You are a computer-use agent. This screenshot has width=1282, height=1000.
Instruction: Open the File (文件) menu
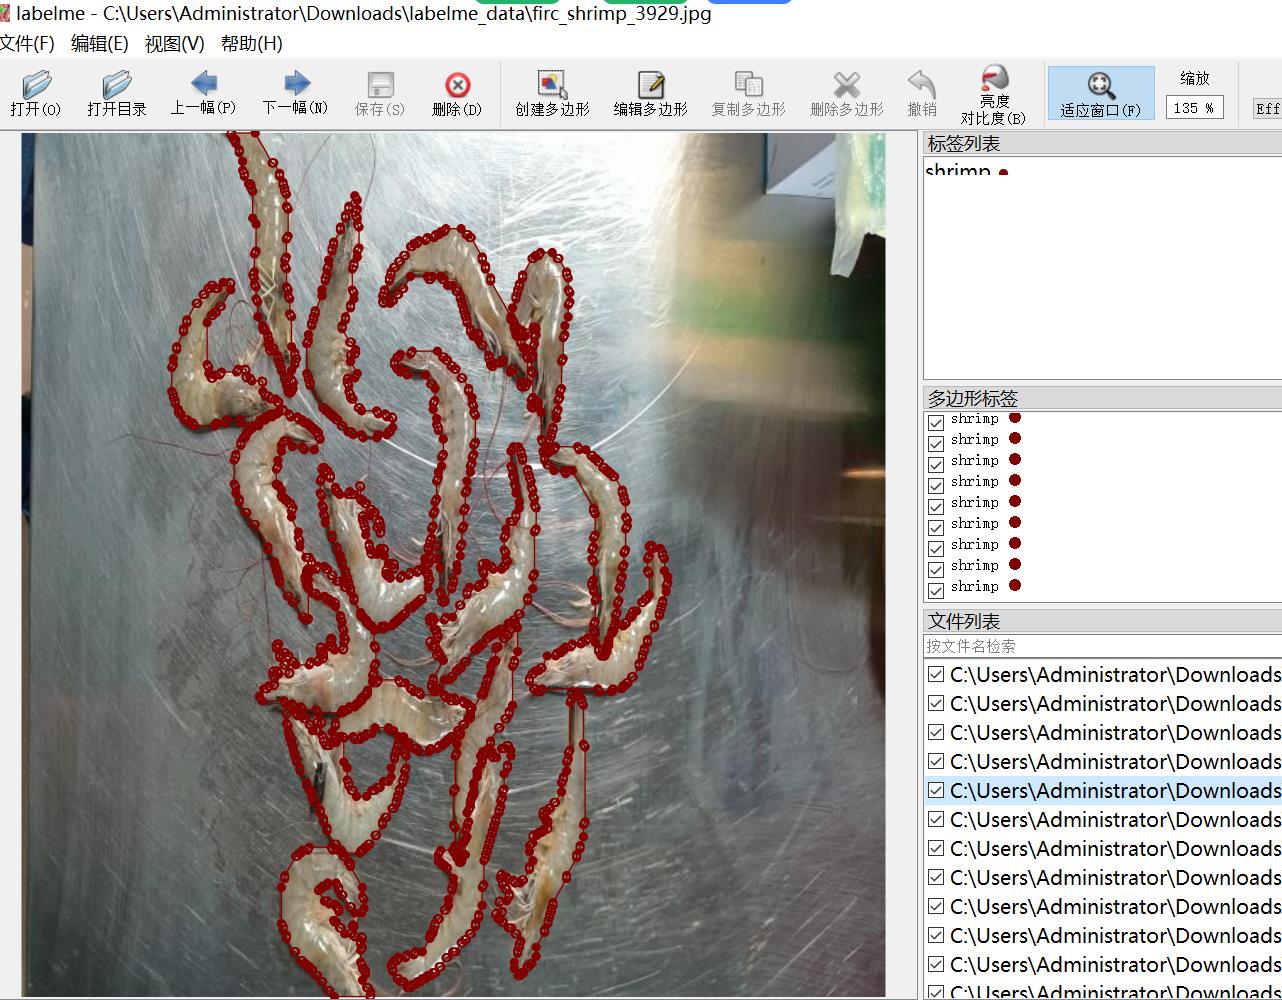(x=26, y=44)
